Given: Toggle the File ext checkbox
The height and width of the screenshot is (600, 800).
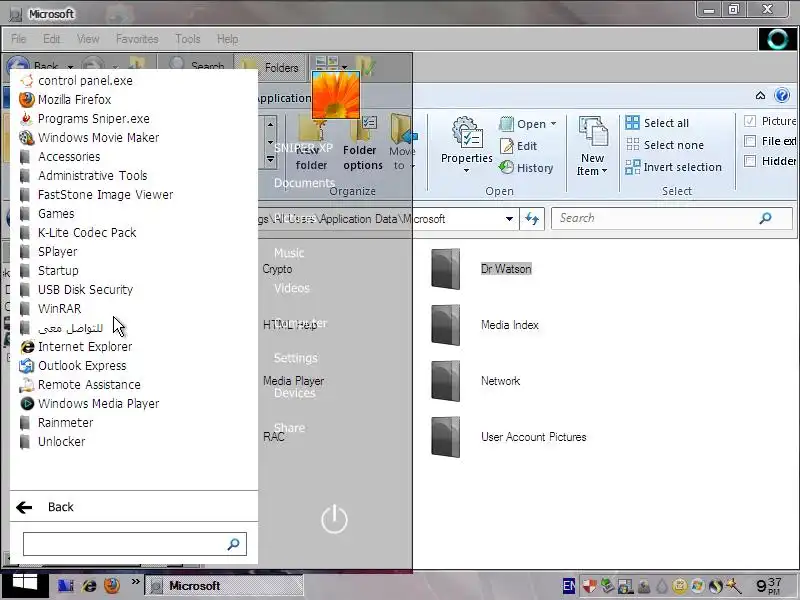Looking at the screenshot, I should click(749, 141).
